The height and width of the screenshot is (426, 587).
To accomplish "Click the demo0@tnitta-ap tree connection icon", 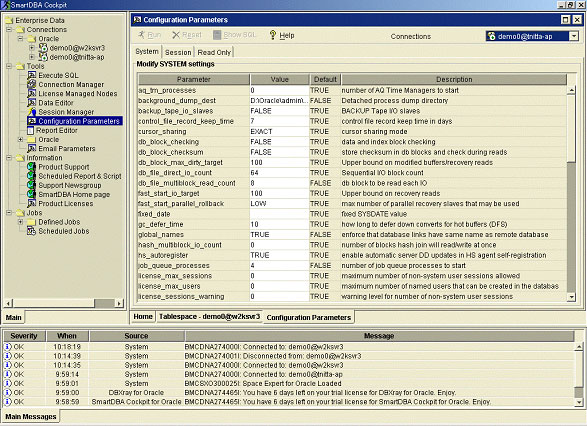I will 43,57.
